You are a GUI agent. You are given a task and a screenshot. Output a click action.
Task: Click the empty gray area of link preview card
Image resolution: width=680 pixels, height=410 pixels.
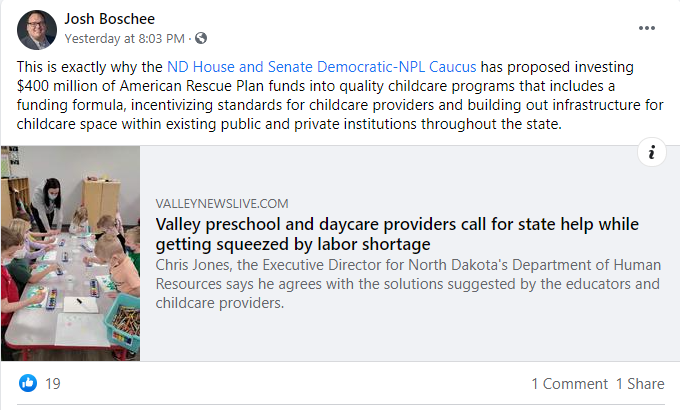pyautogui.click(x=400, y=335)
